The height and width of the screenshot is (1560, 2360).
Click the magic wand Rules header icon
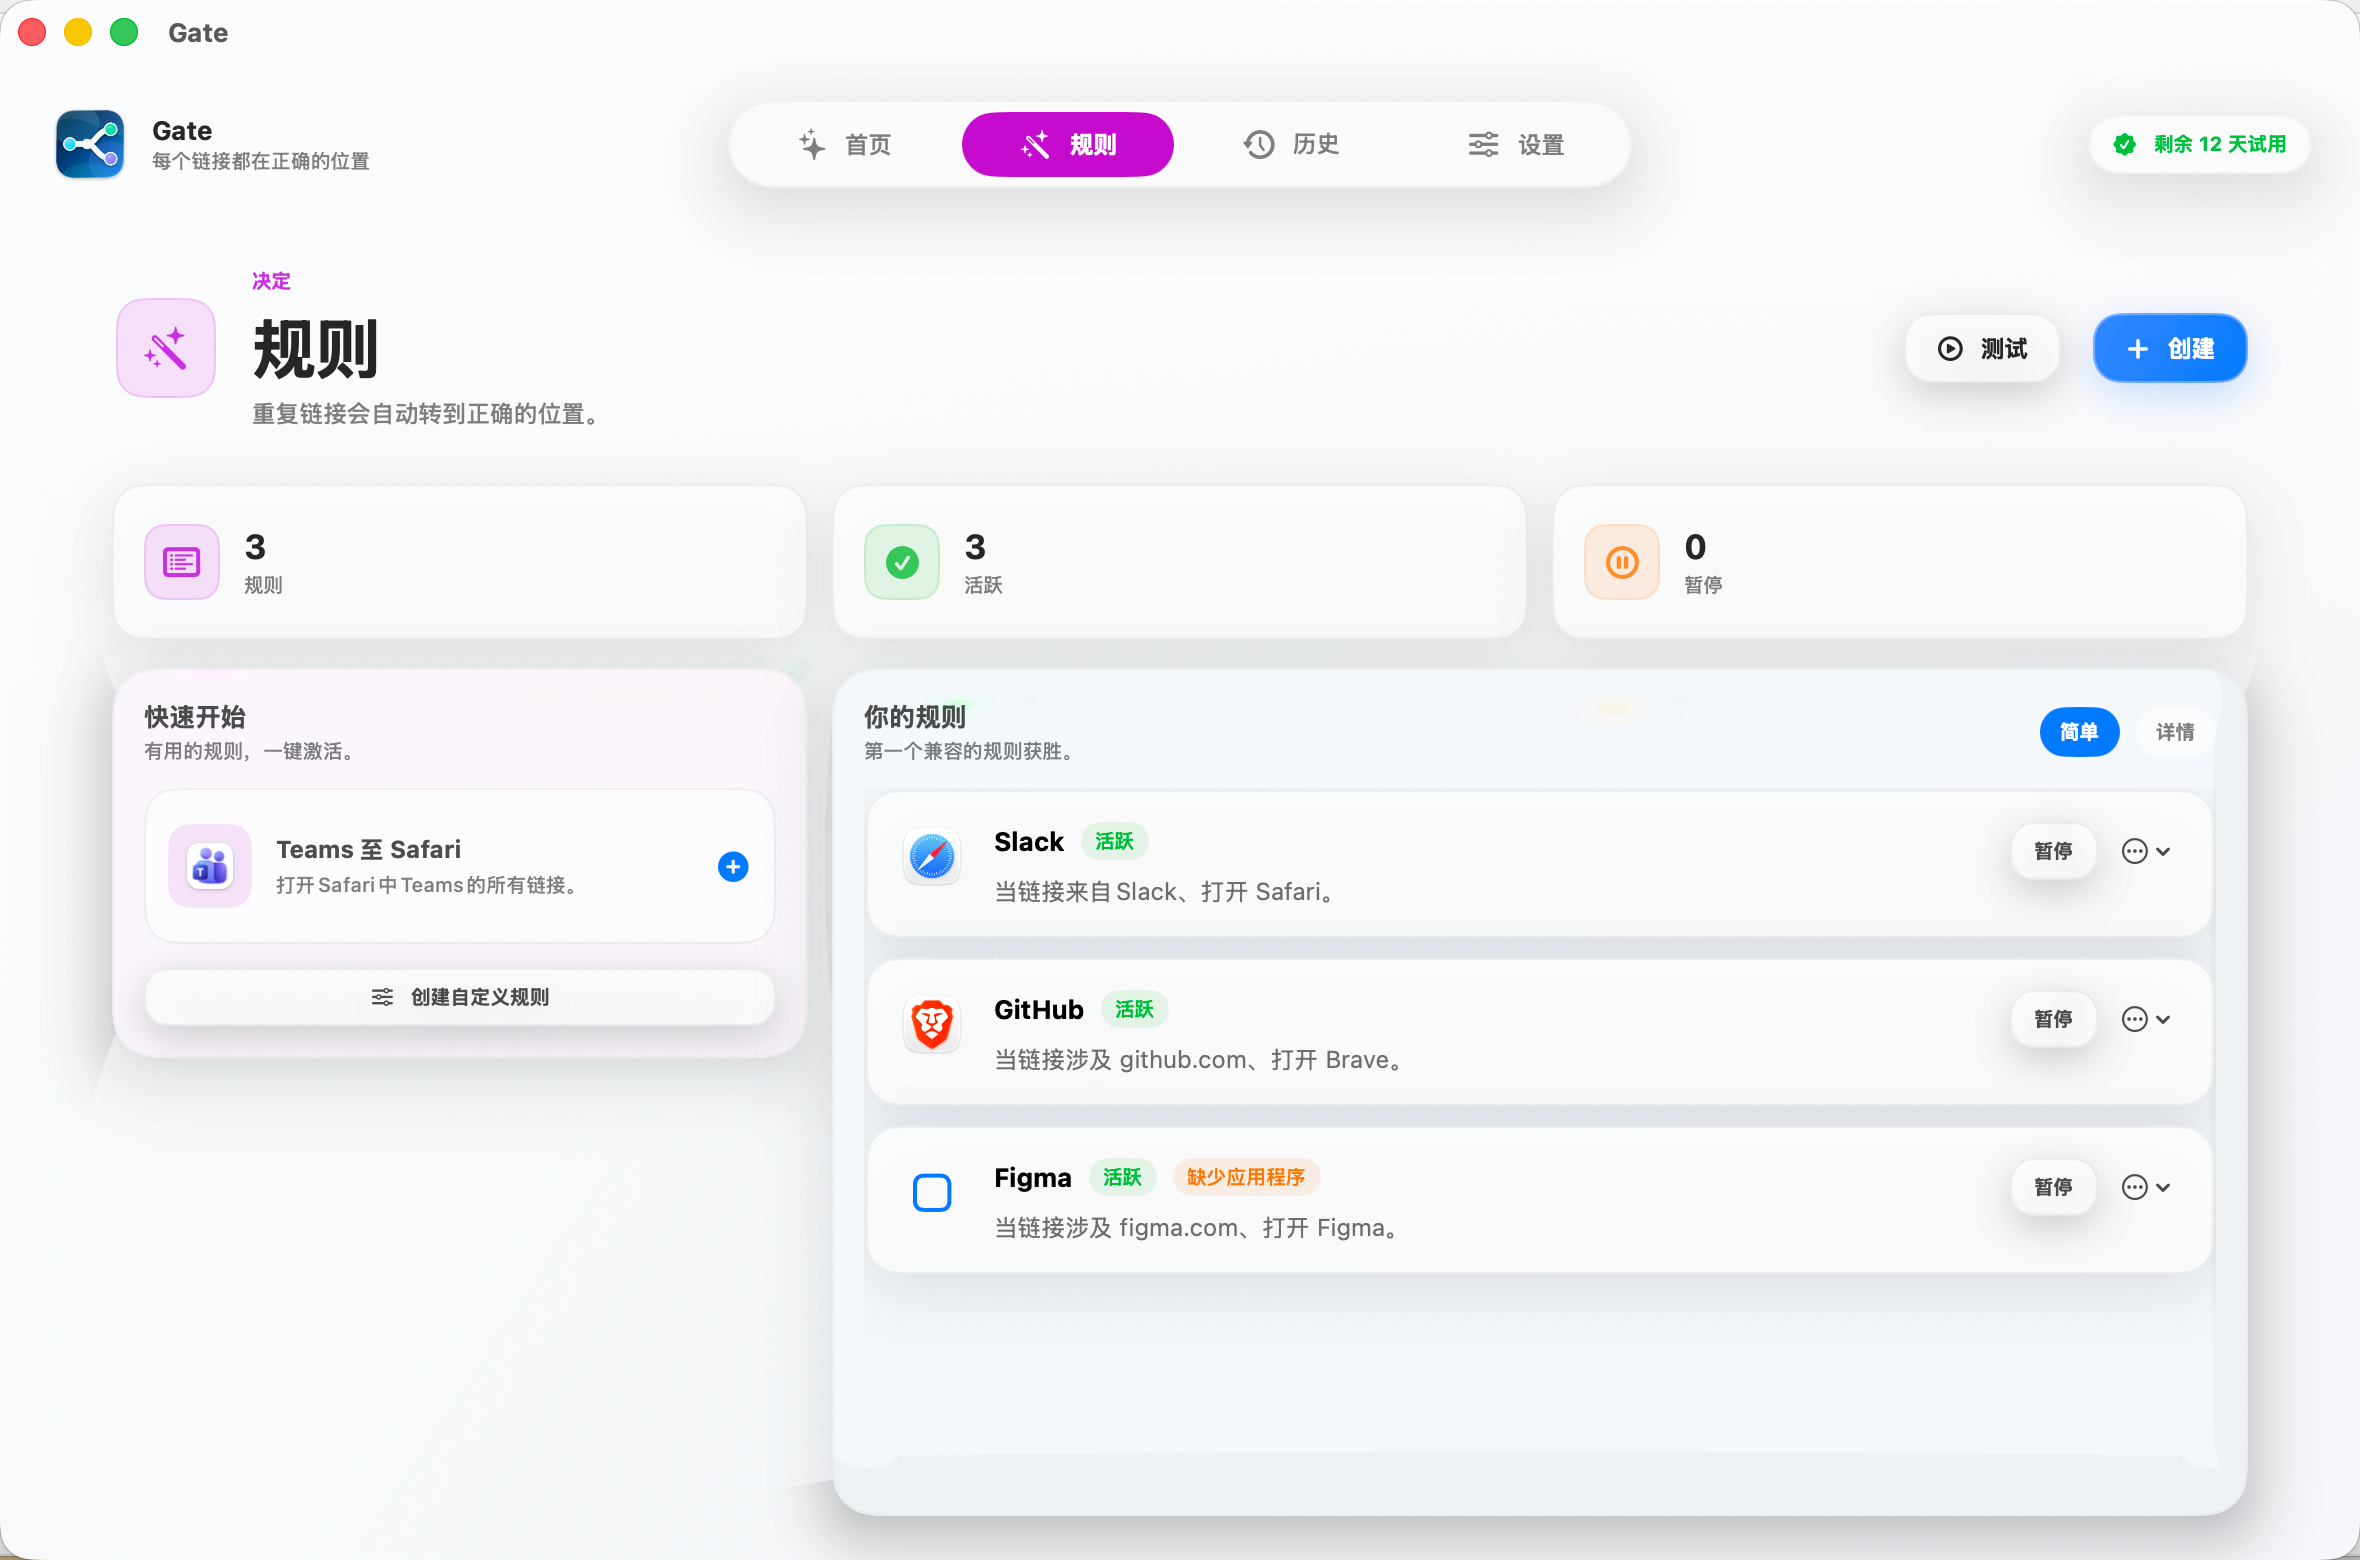[x=166, y=348]
